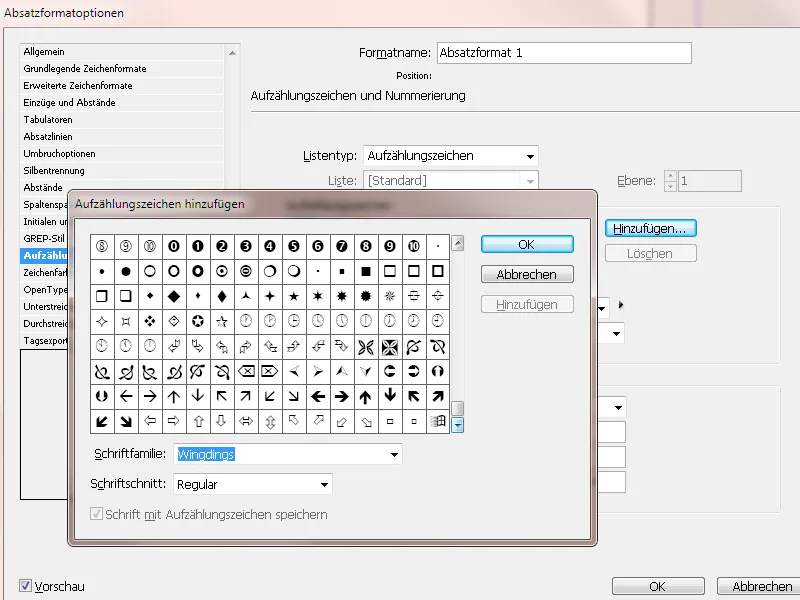The height and width of the screenshot is (600, 800).
Task: Select the Umbruchoptionen category
Action: click(122, 154)
